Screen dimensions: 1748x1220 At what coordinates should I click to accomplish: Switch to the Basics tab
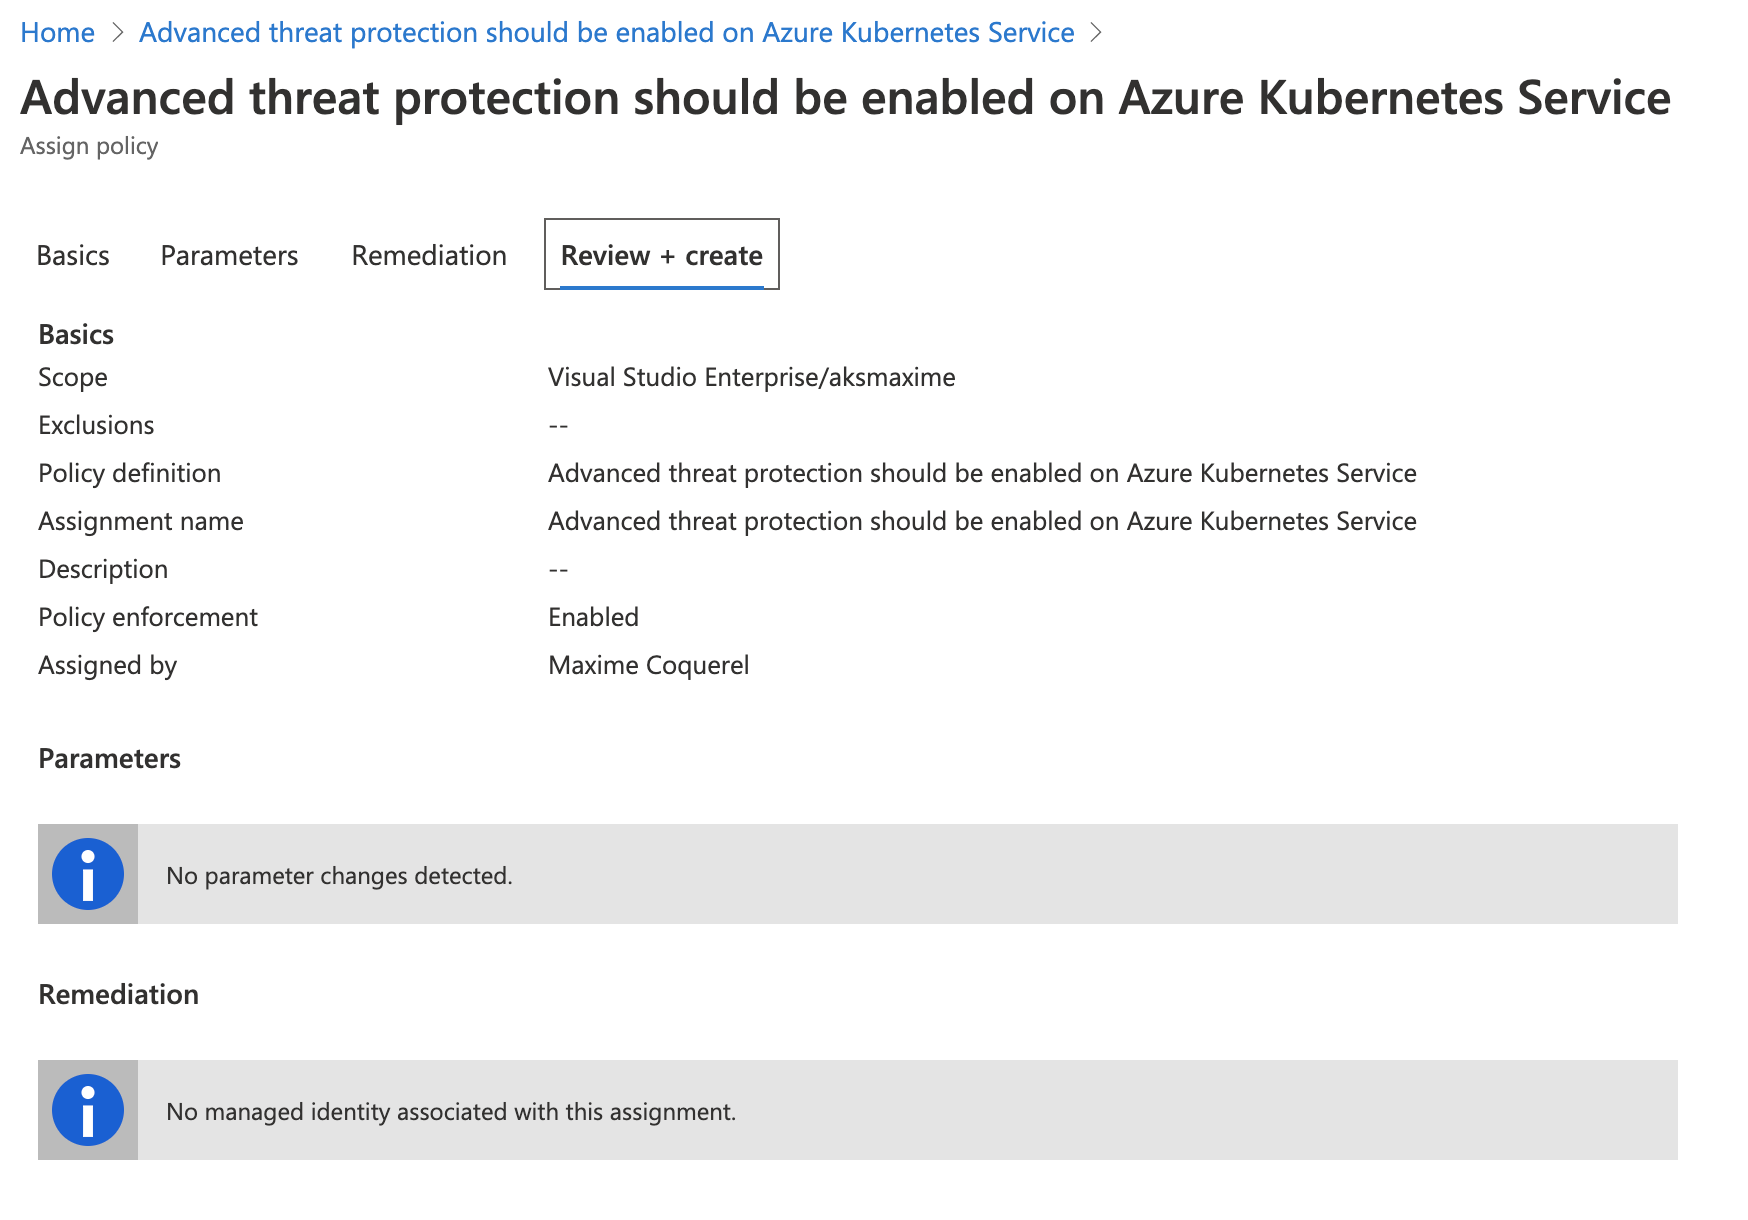72,255
